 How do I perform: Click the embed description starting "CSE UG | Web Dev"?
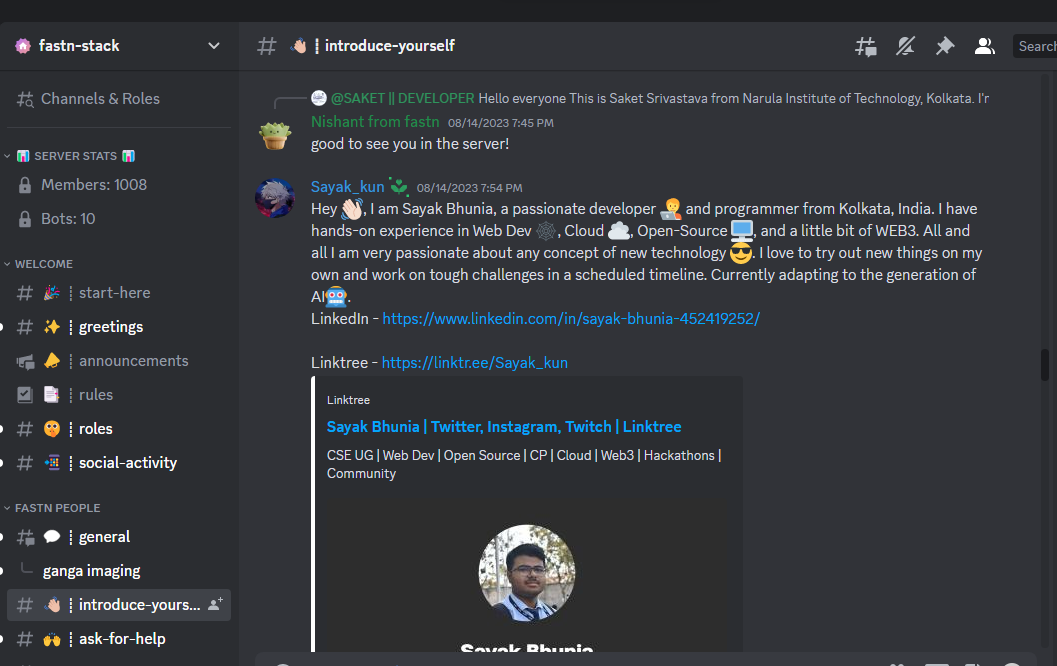(524, 464)
